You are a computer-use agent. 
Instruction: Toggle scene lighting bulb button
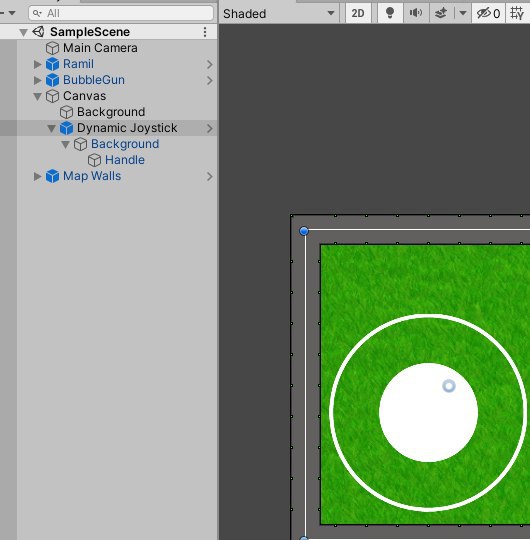390,13
